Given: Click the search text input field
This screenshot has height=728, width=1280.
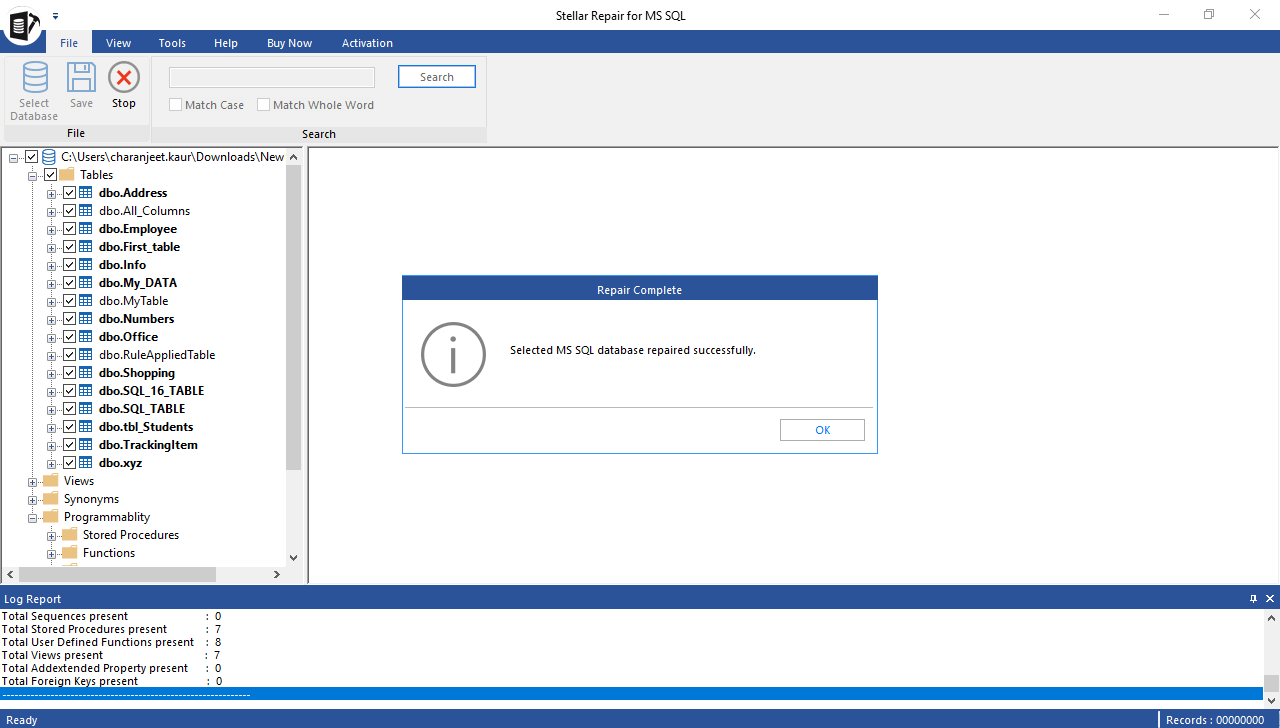Looking at the screenshot, I should [x=272, y=77].
